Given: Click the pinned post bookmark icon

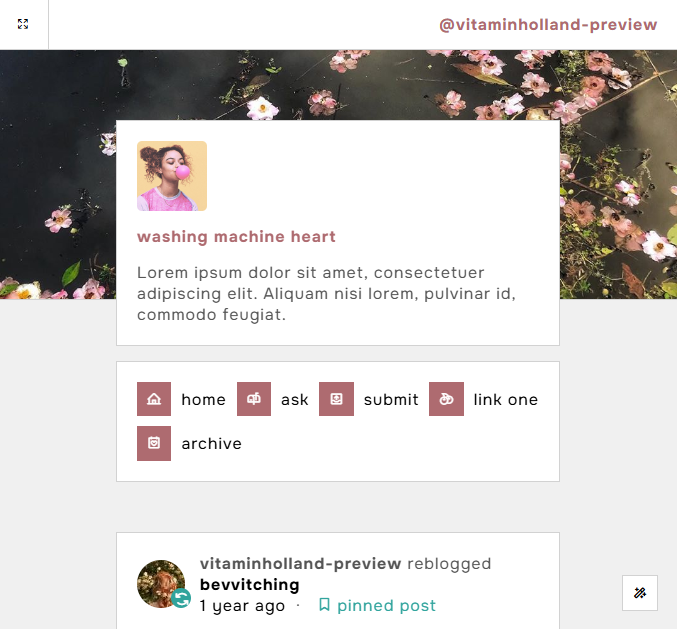Looking at the screenshot, I should pyautogui.click(x=324, y=605).
